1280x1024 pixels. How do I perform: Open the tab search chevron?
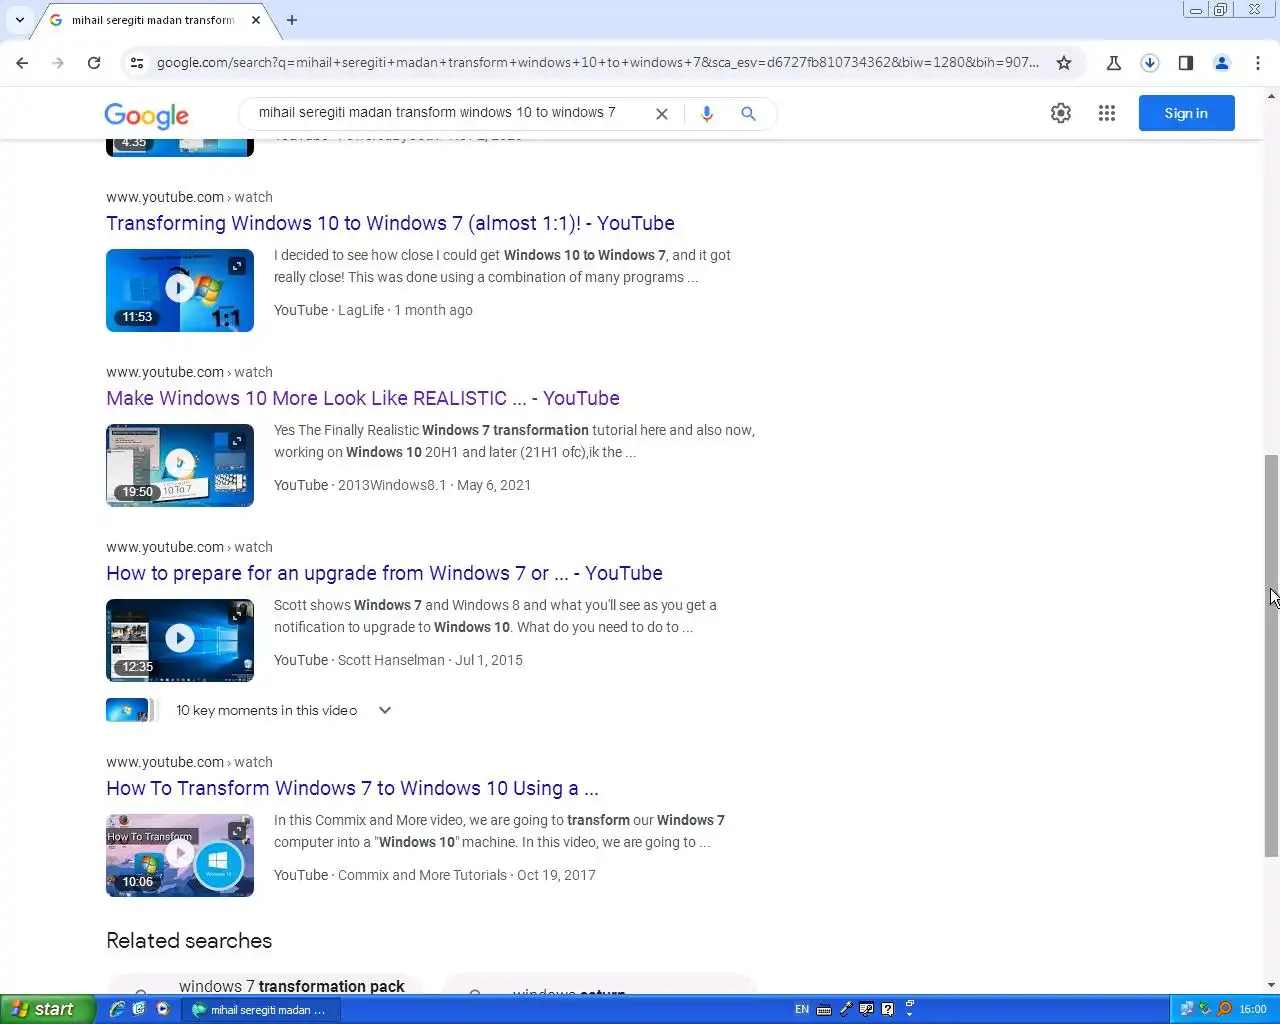click(x=19, y=20)
